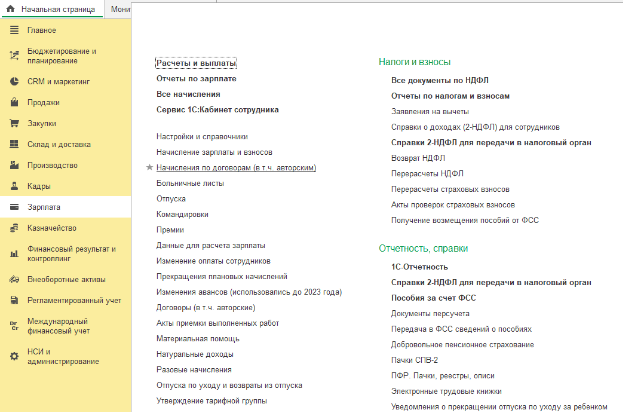Click the Склад и доставка icon
This screenshot has height=412, width=624.
[x=14, y=144]
